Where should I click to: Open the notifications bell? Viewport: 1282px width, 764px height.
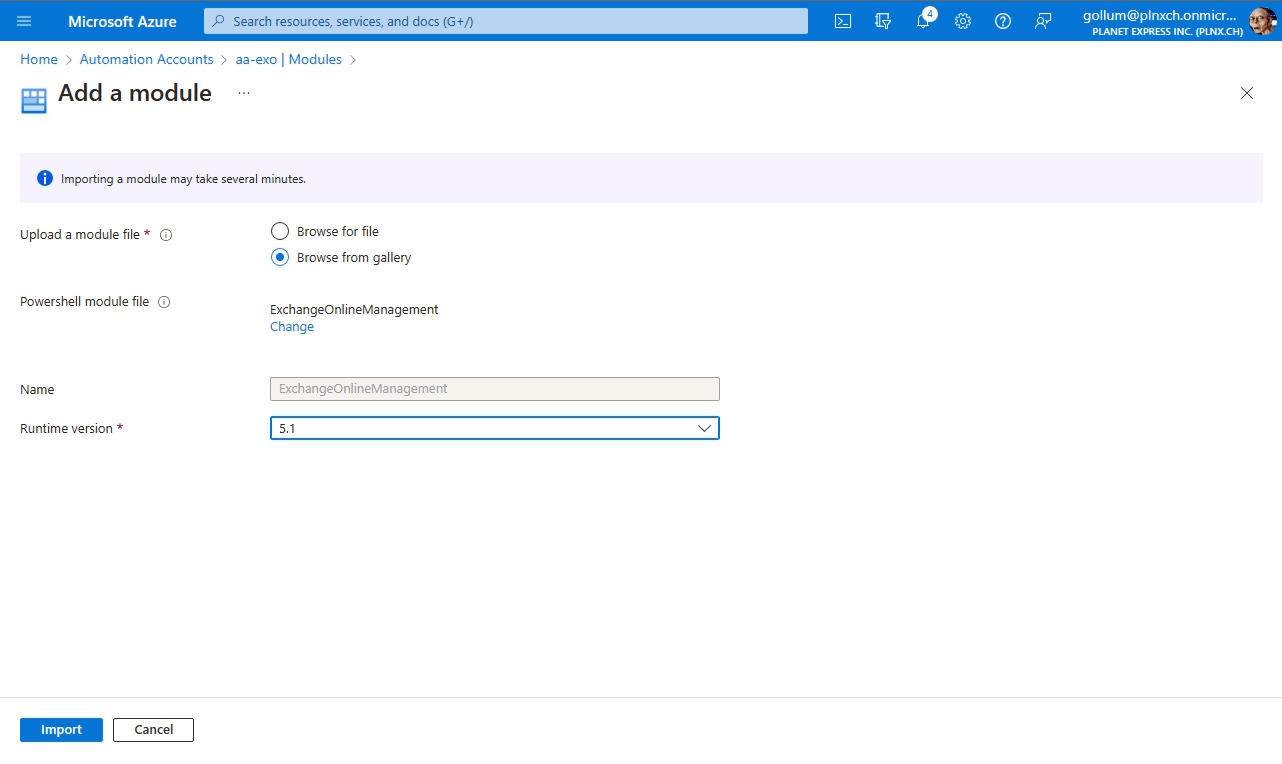tap(922, 21)
